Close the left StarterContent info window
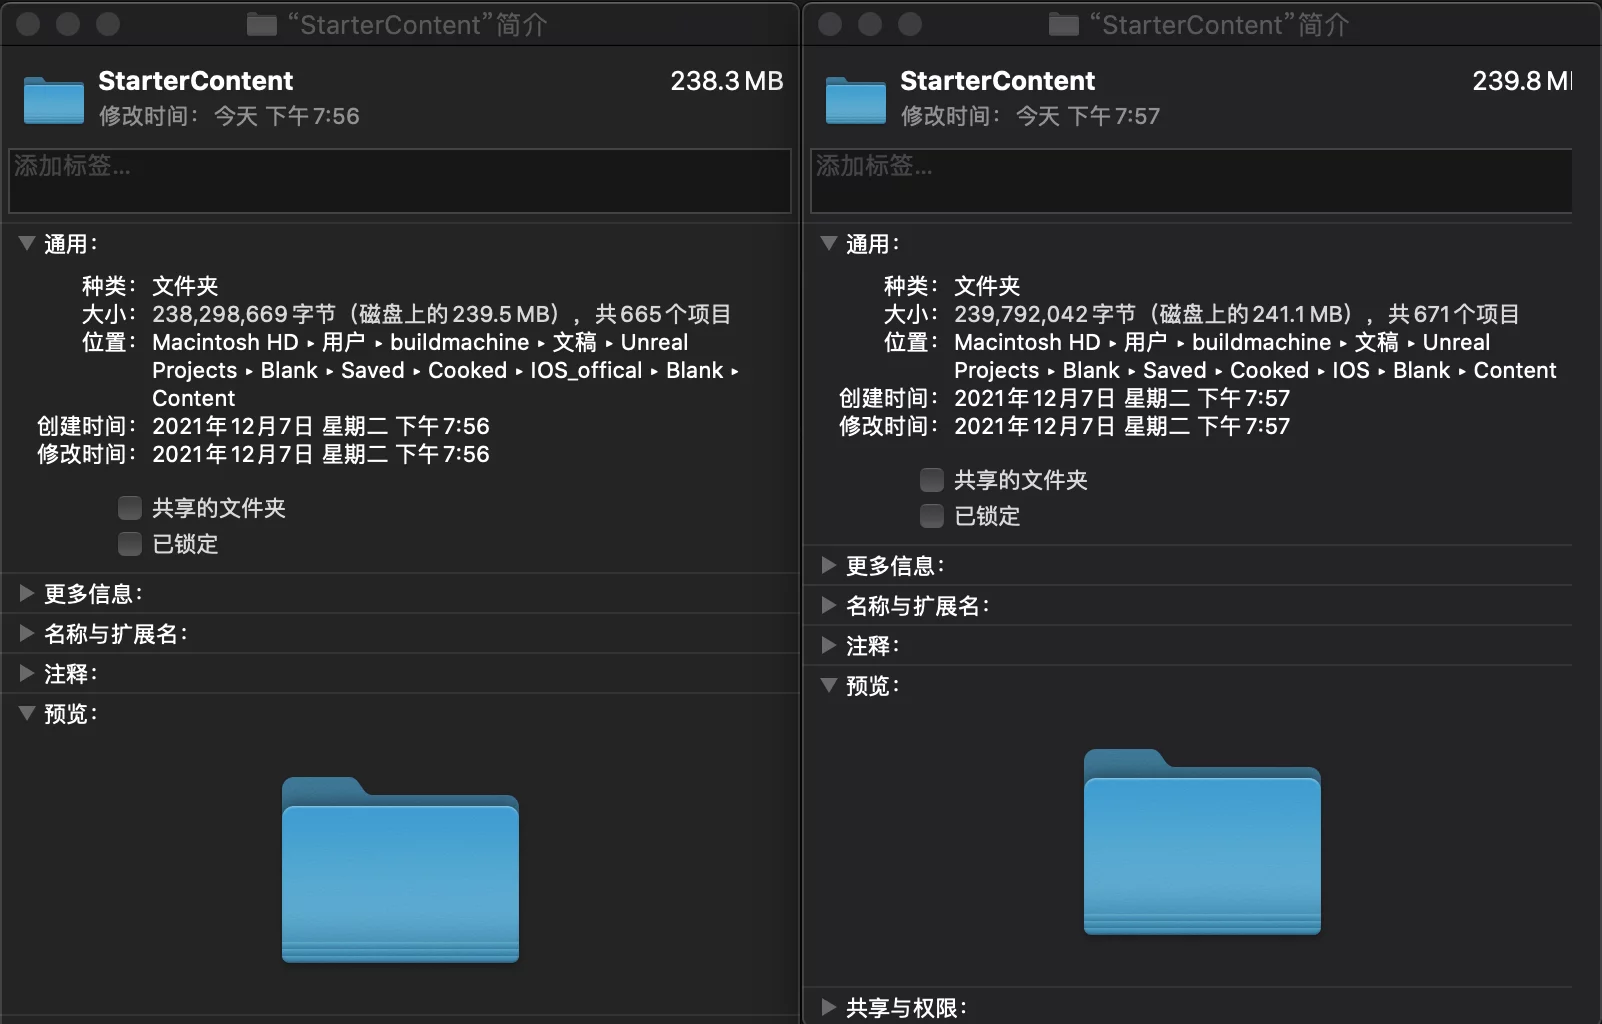This screenshot has width=1602, height=1024. point(29,24)
